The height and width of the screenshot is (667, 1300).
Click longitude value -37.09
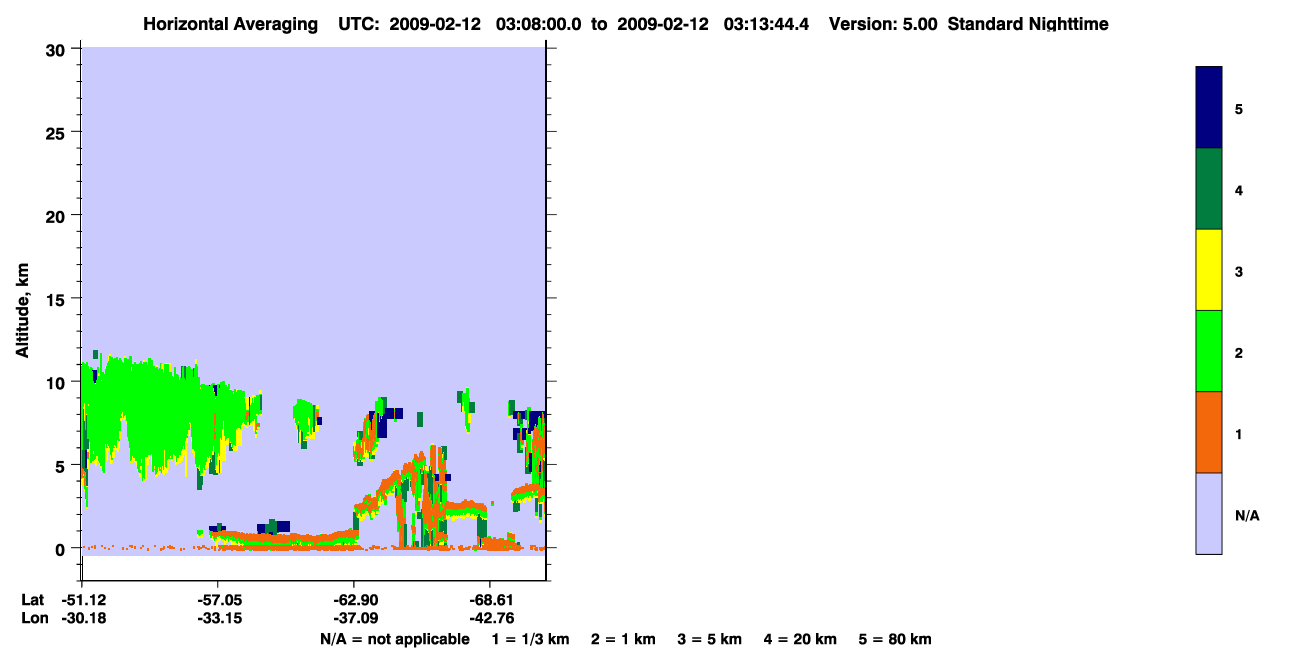click(x=354, y=619)
